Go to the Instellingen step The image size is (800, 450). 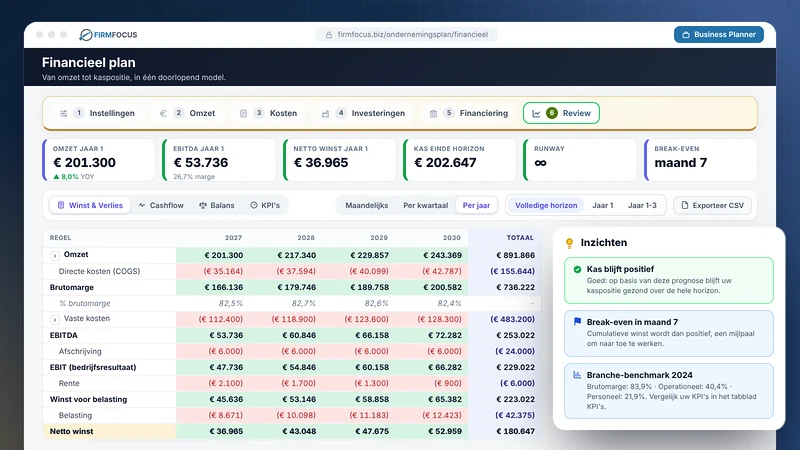point(97,113)
